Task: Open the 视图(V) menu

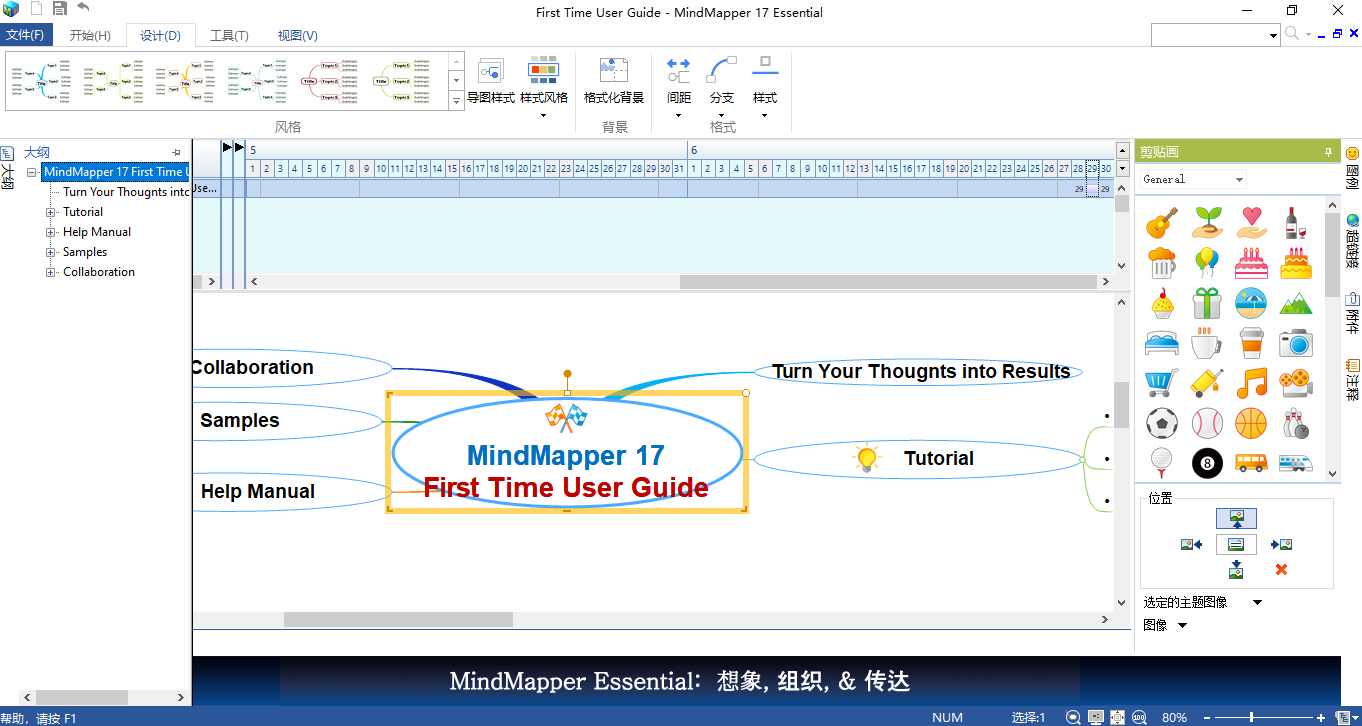Action: pos(295,35)
